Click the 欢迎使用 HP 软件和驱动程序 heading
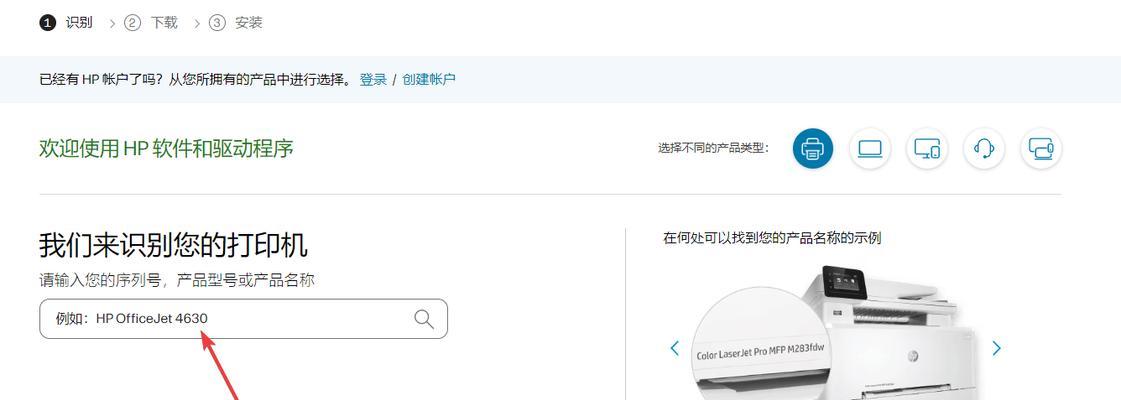This screenshot has width=1121, height=400. 166,149
